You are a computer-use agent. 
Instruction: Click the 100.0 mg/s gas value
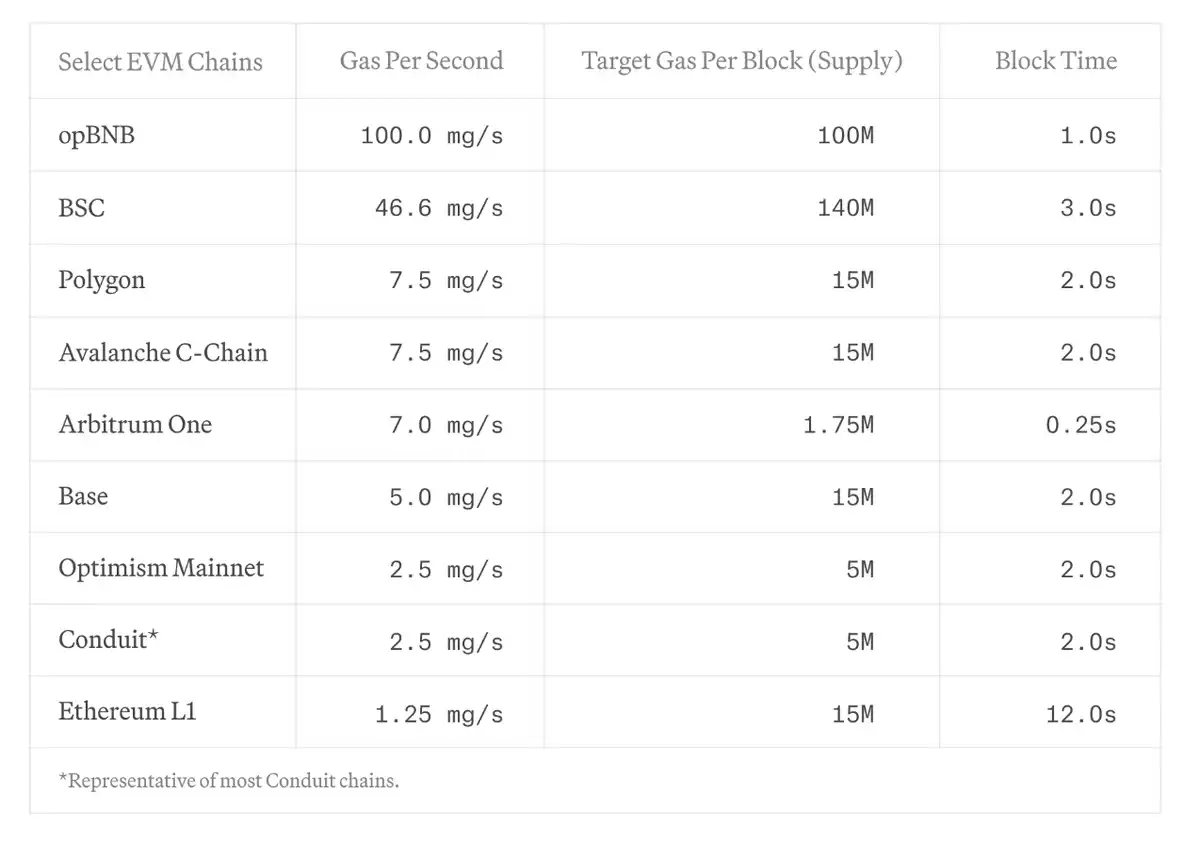coord(431,136)
